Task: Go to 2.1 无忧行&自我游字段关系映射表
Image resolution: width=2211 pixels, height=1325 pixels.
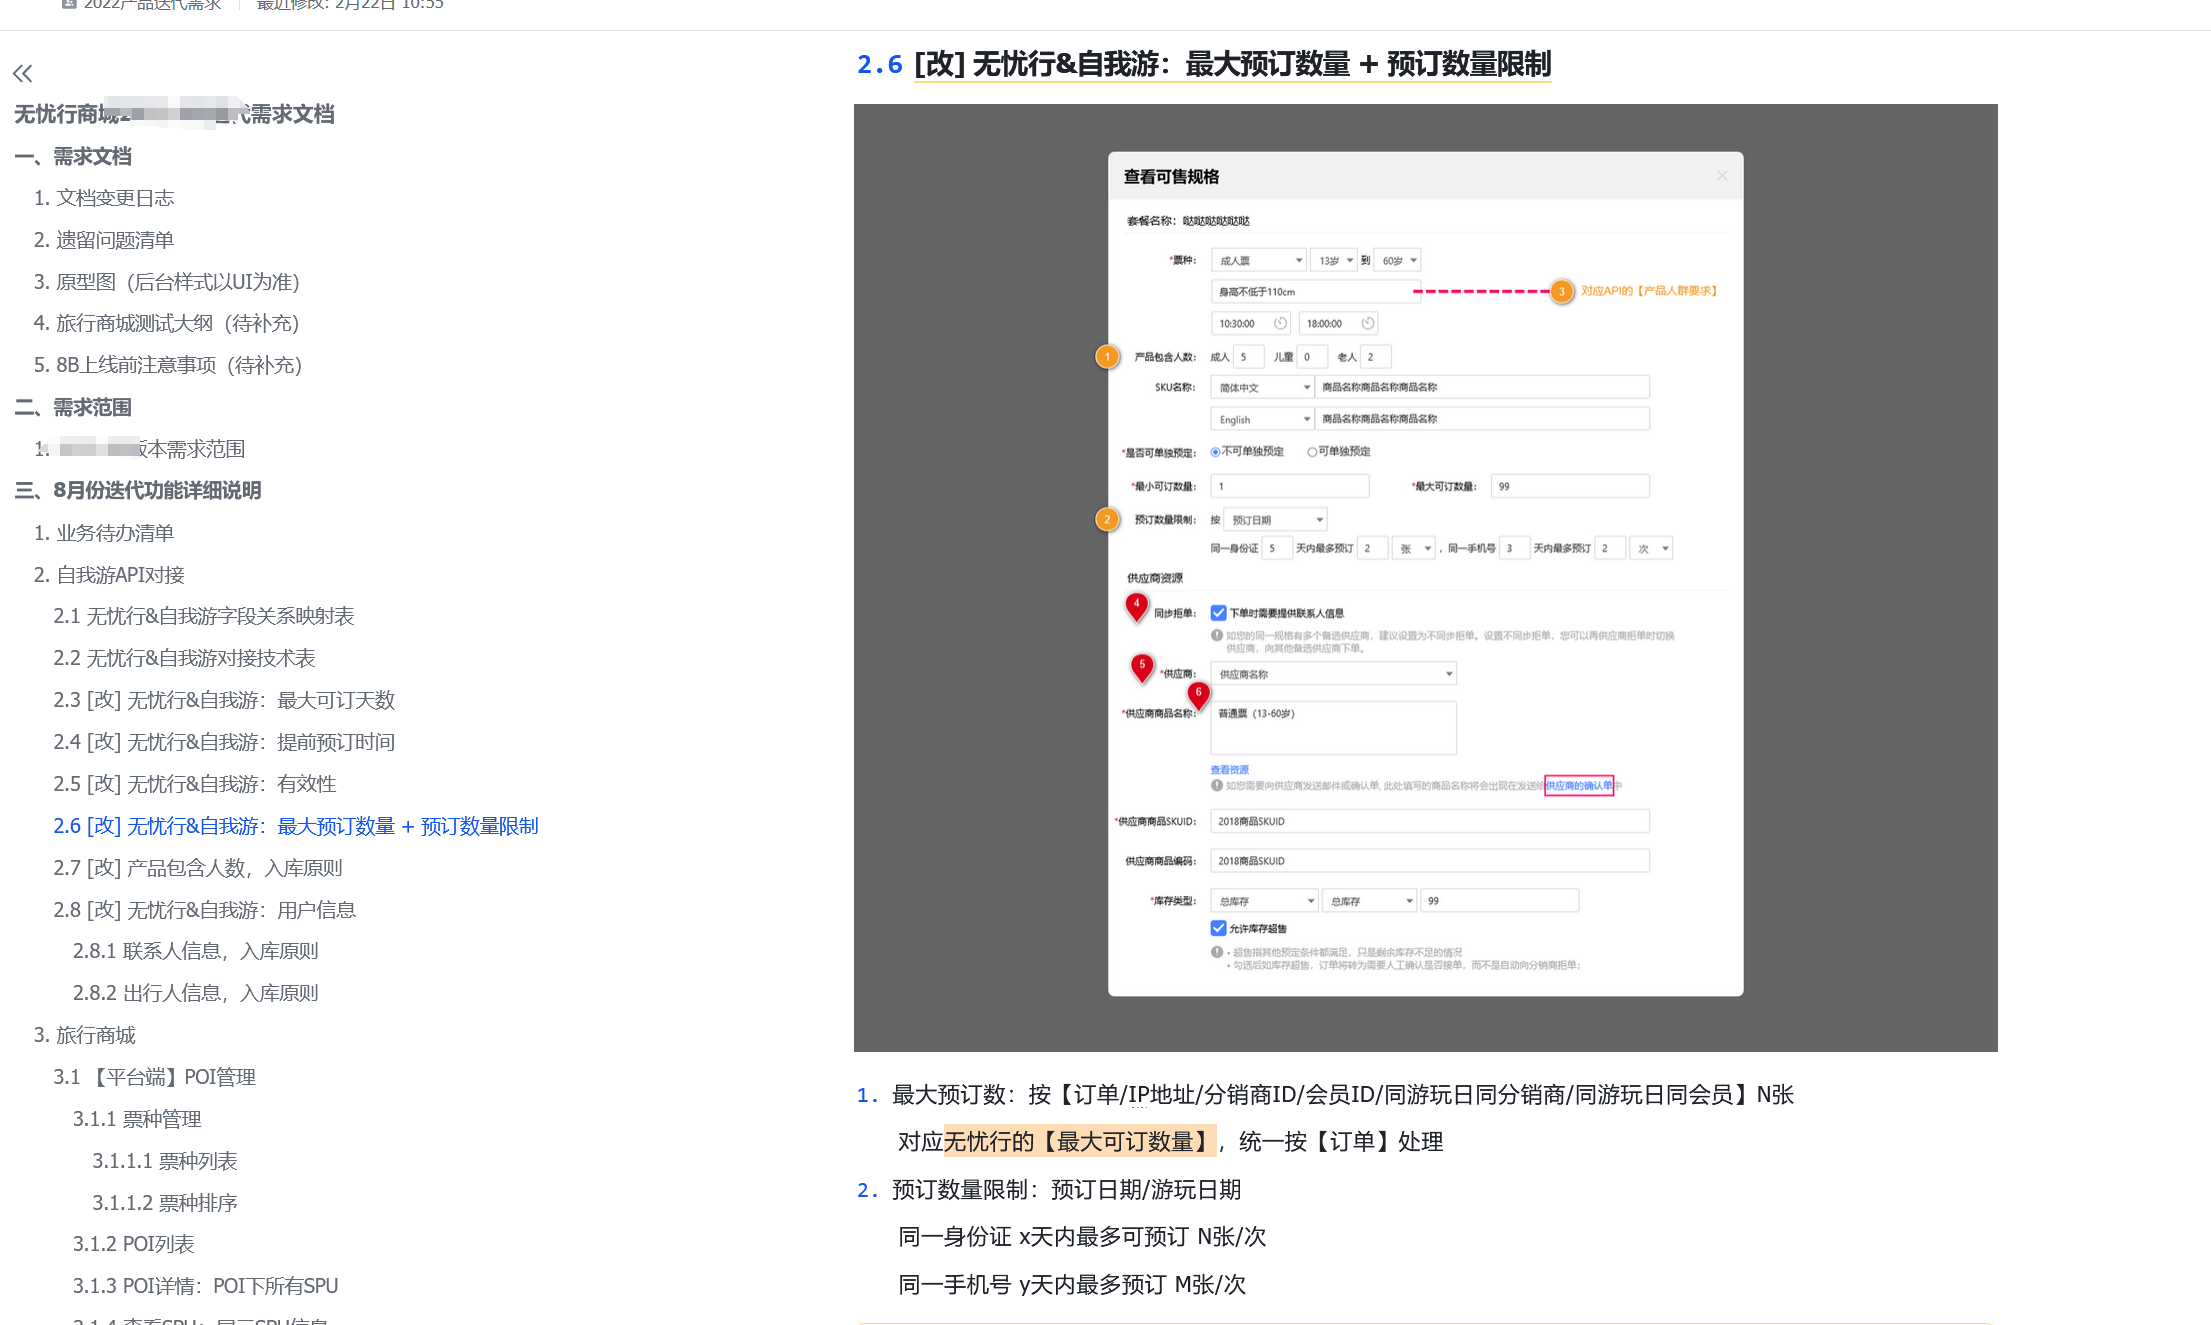Action: tap(204, 616)
